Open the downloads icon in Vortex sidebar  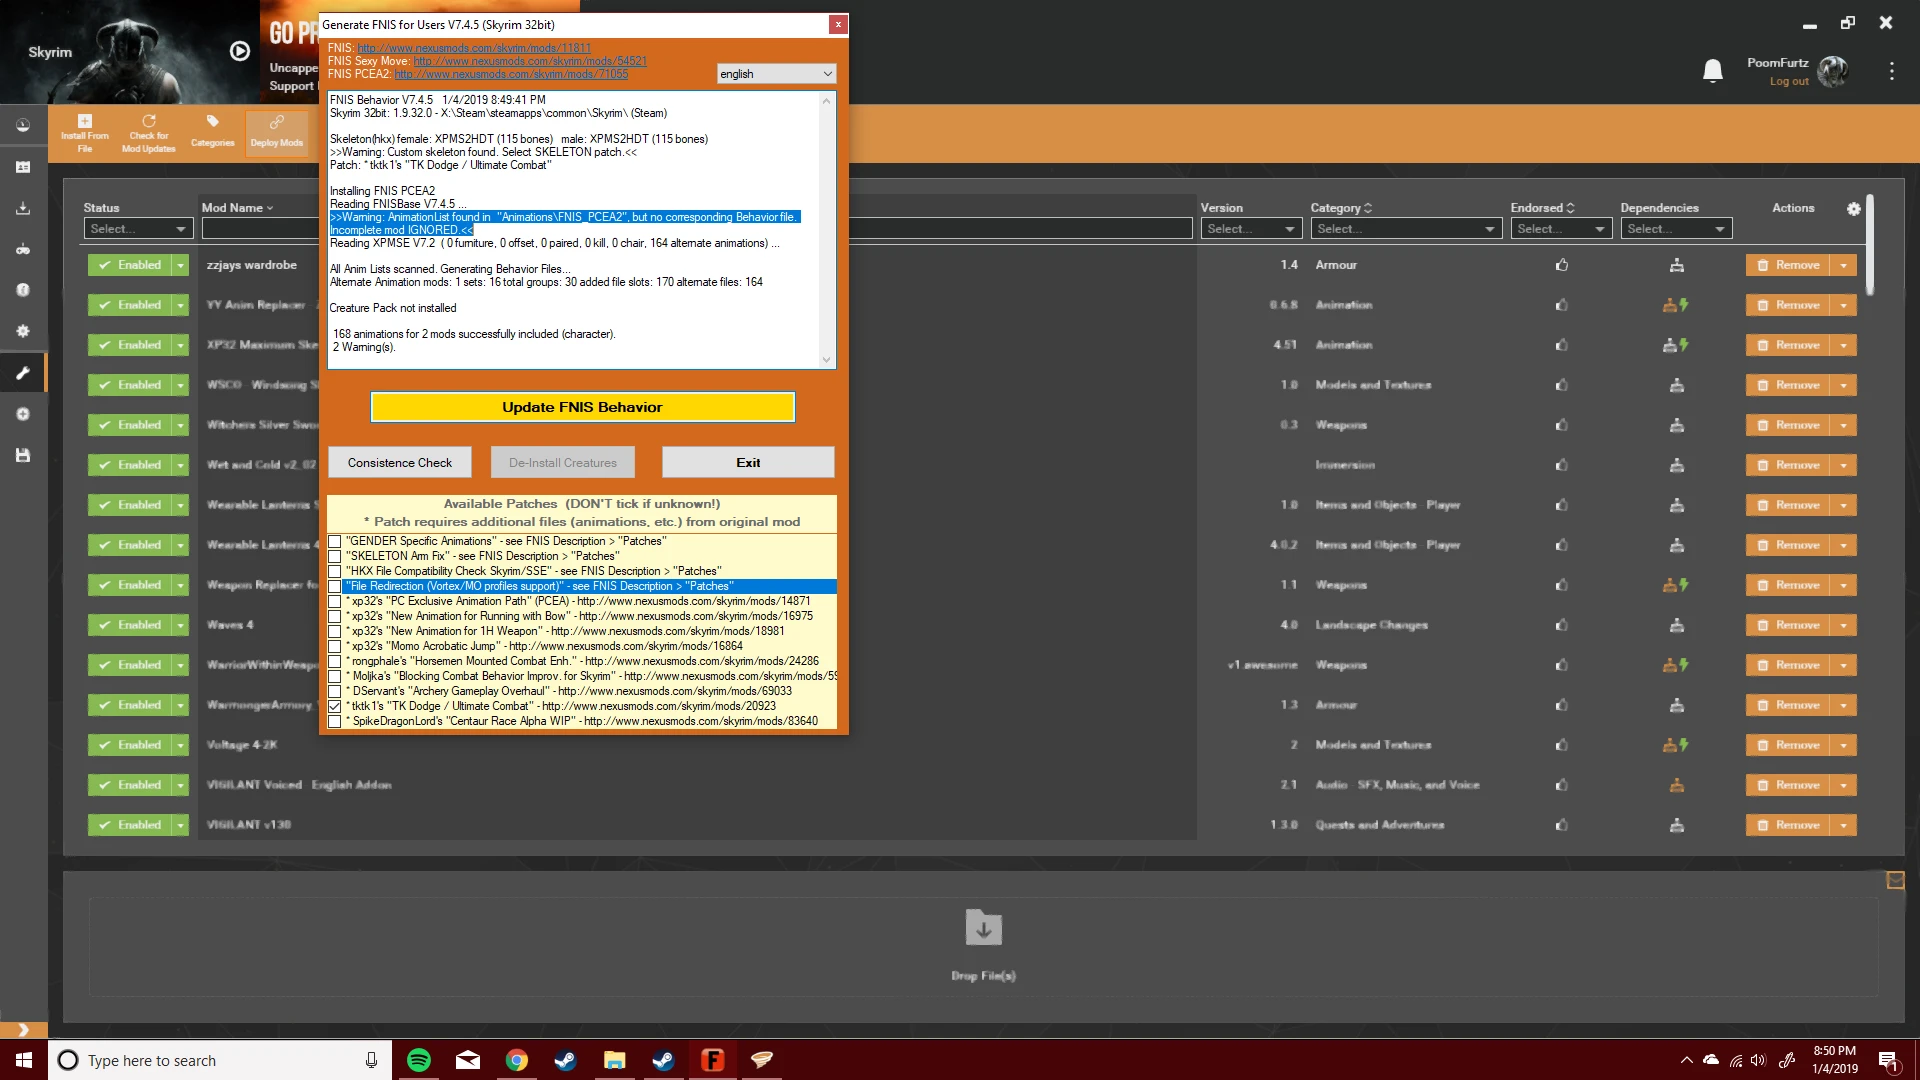tap(23, 208)
